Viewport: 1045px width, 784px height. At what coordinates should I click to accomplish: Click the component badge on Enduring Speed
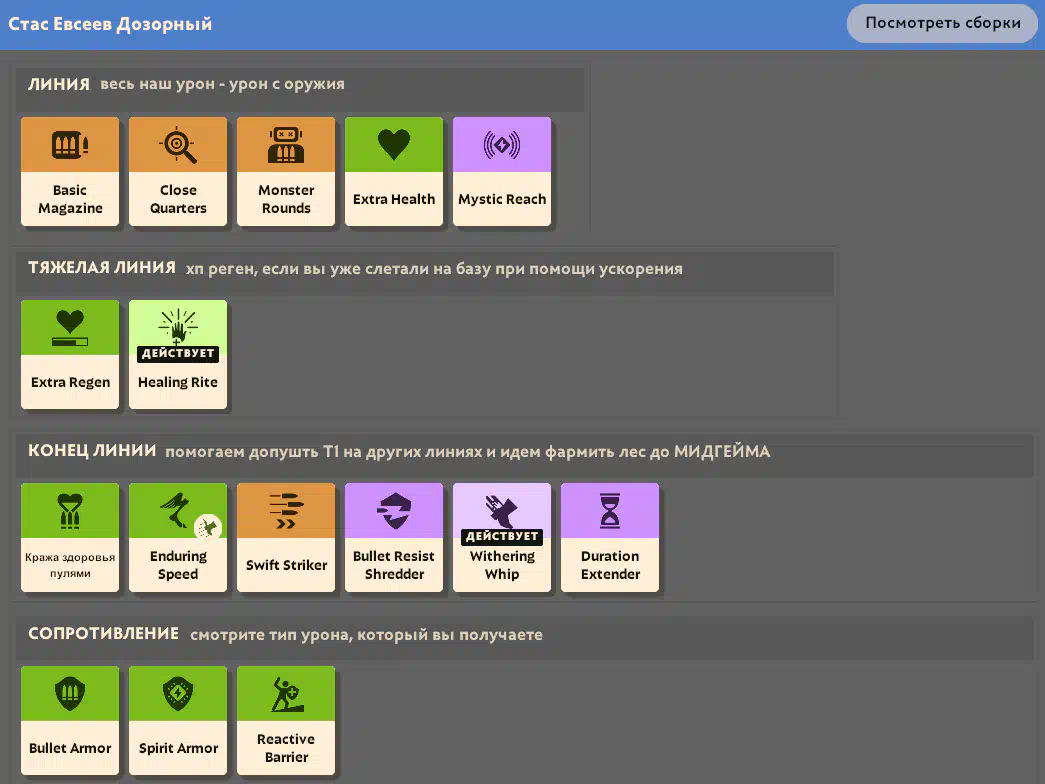[x=208, y=527]
